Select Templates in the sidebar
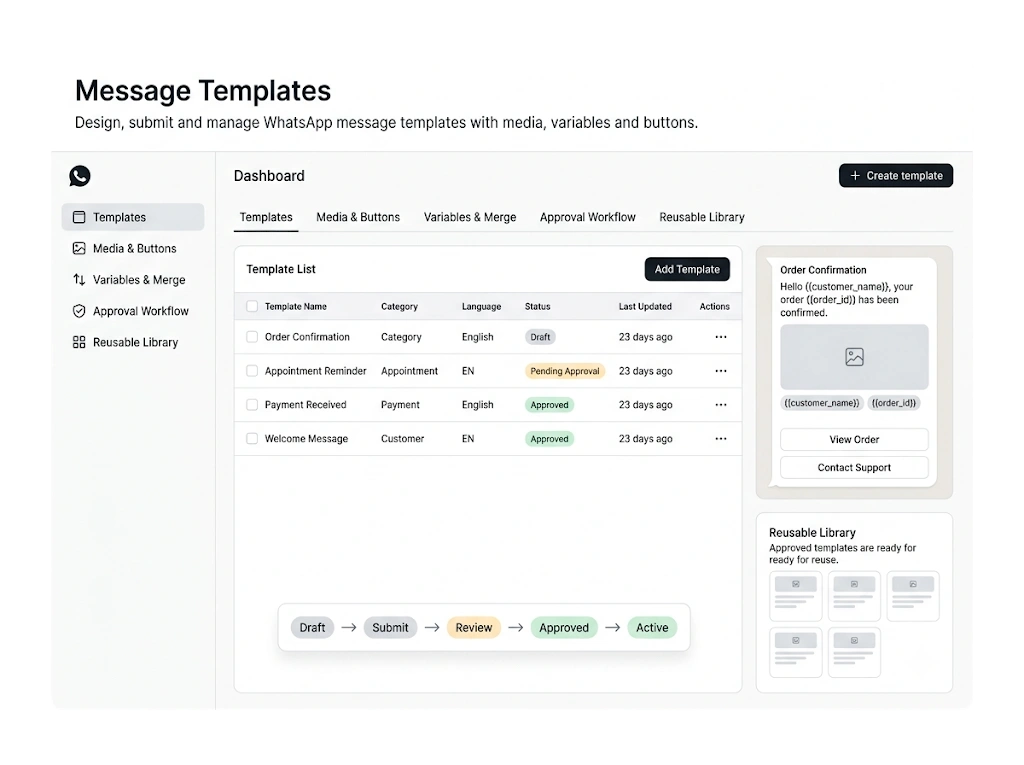Screen dimensions: 1024x765 pyautogui.click(x=133, y=217)
